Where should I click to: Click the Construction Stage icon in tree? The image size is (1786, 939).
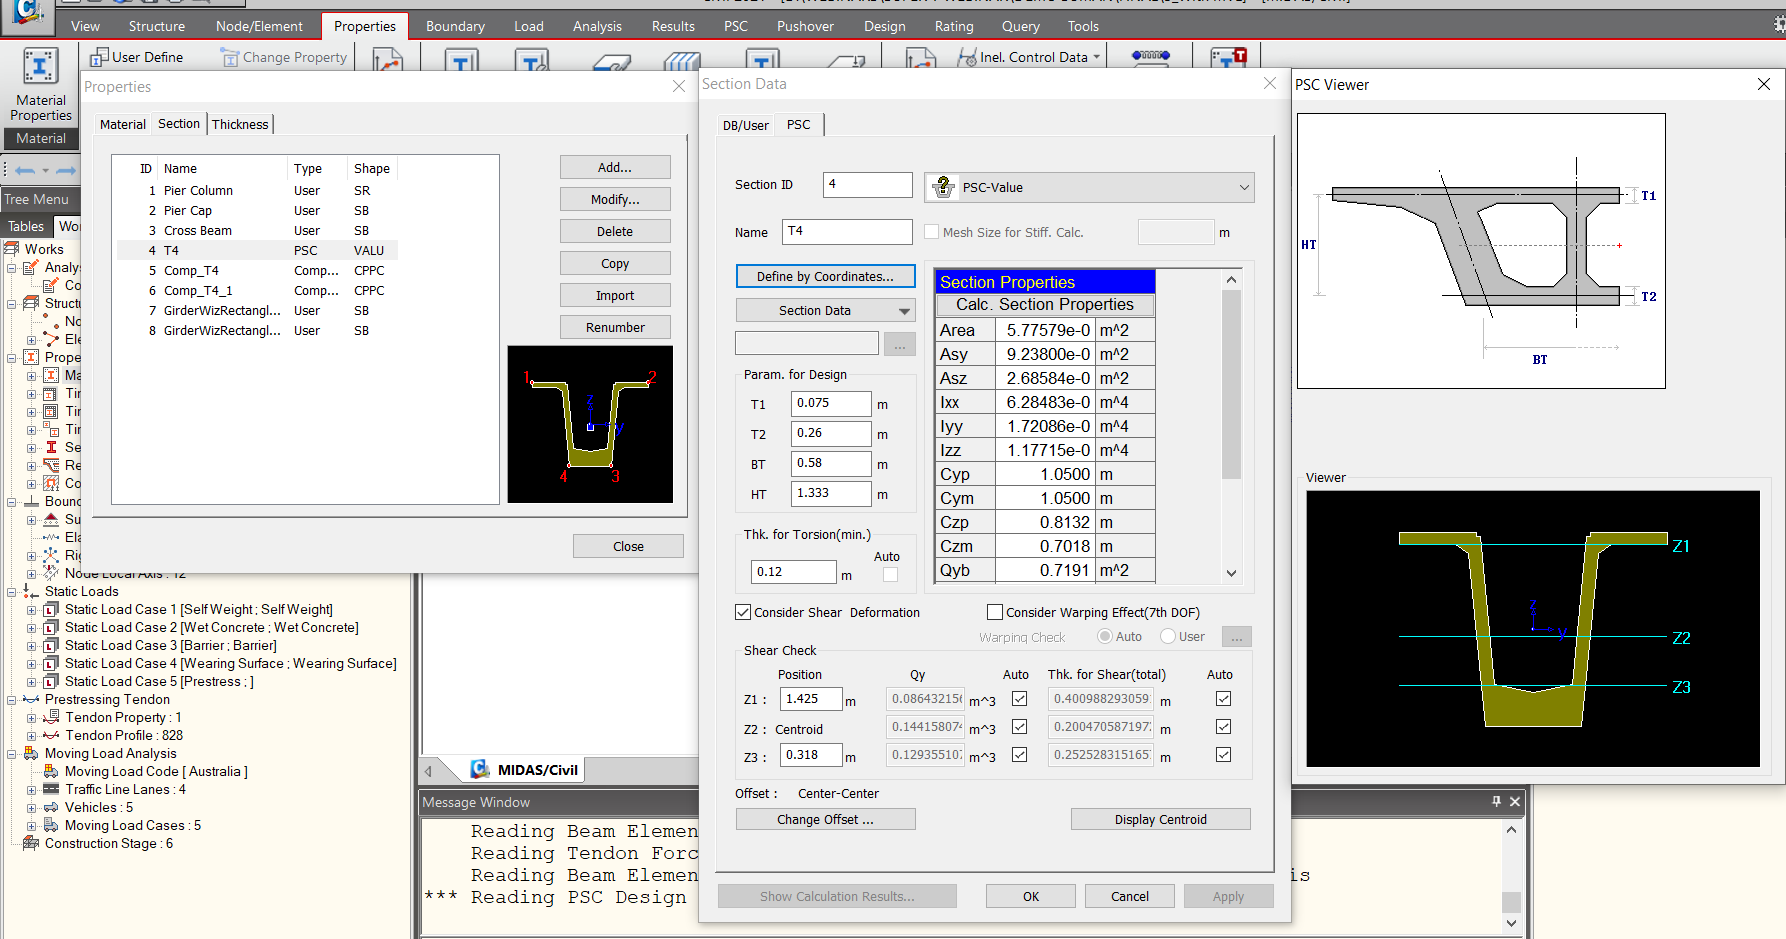coord(31,843)
